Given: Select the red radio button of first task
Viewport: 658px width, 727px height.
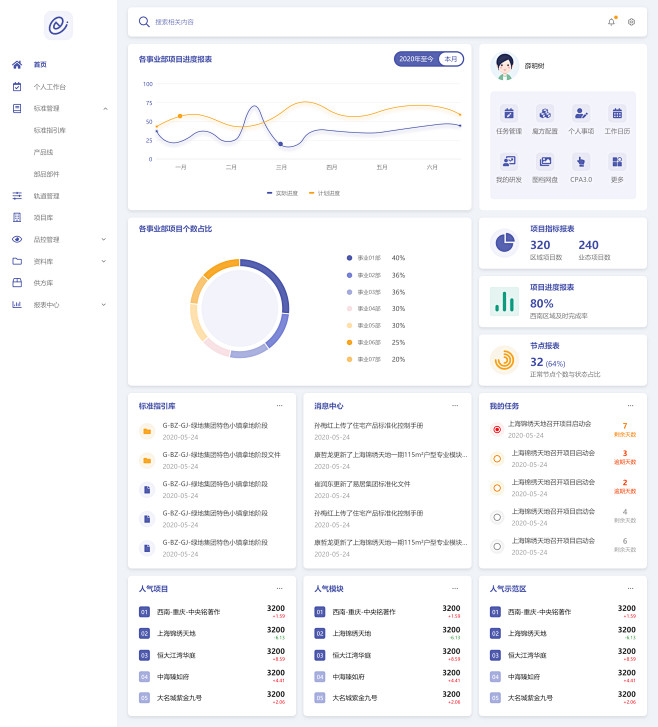Looking at the screenshot, I should pyautogui.click(x=497, y=429).
